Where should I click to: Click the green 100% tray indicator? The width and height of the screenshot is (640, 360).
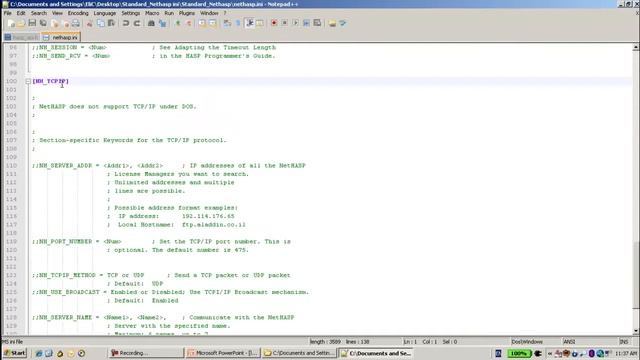tap(520, 353)
